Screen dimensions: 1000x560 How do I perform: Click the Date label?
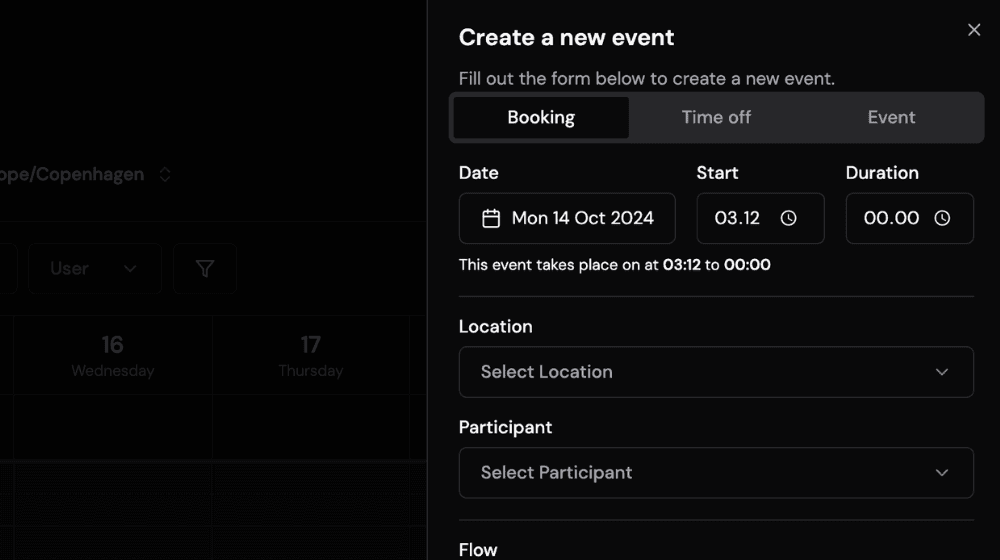coord(478,173)
